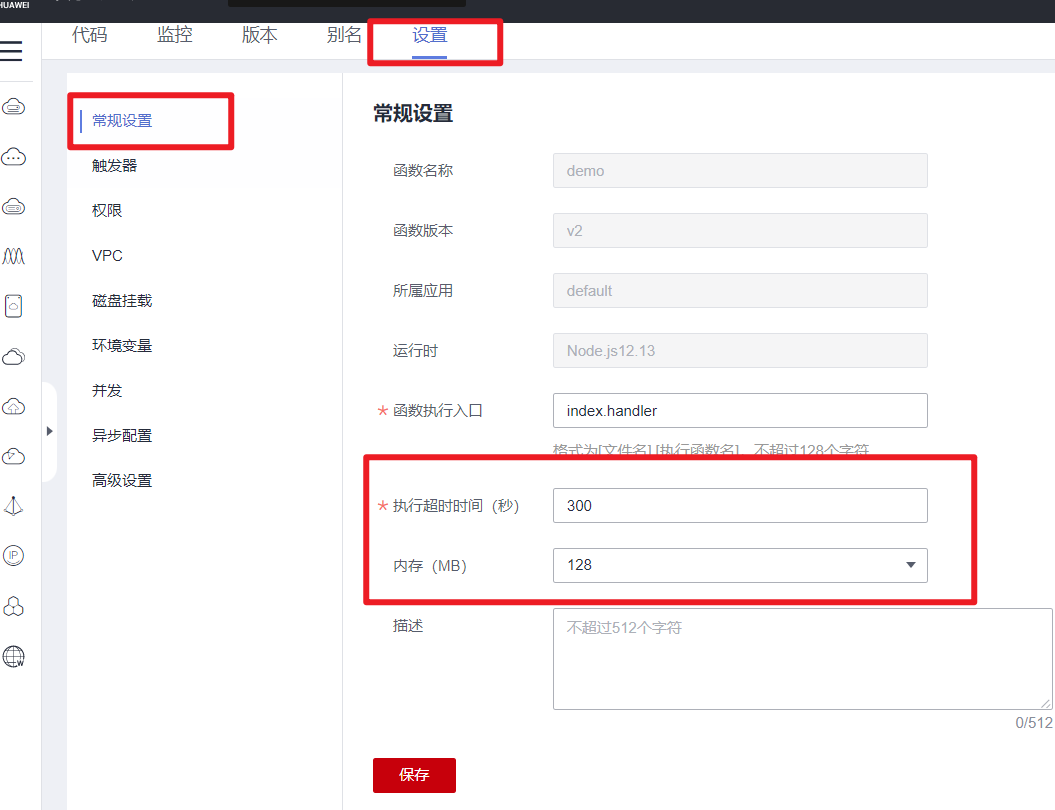
Task: Switch to the 监控 tab
Action: coord(175,35)
